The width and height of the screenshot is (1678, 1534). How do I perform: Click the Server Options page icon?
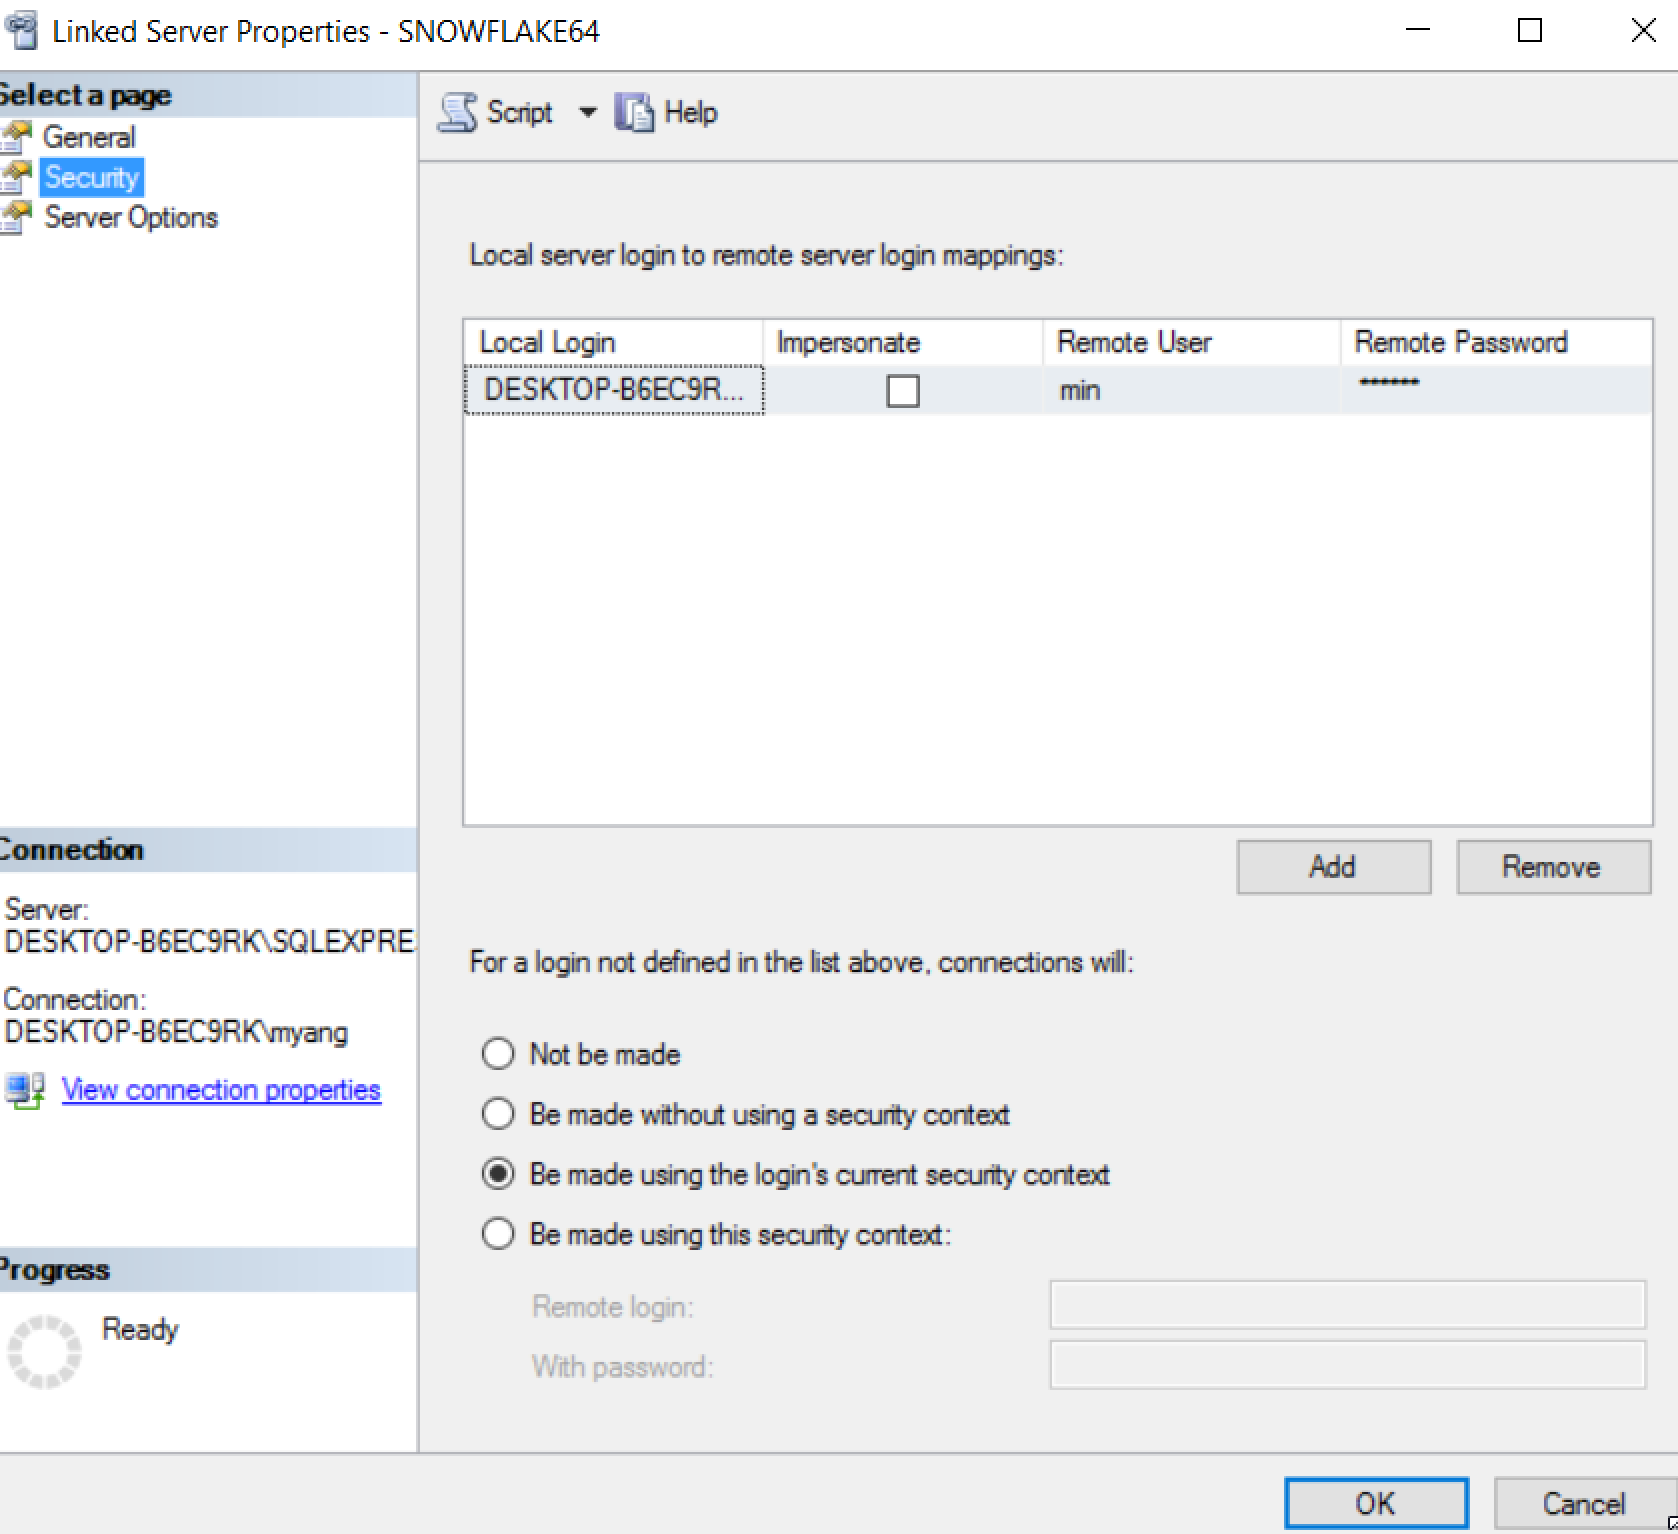(x=16, y=217)
